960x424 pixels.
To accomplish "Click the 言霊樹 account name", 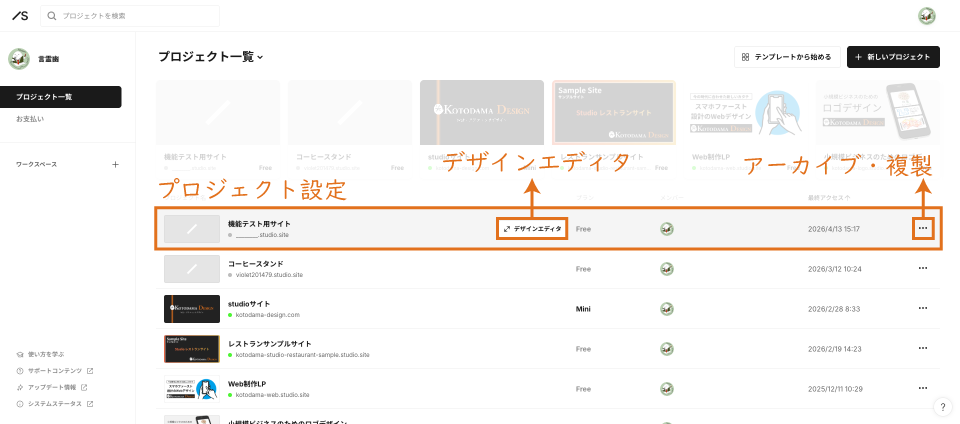I will coord(48,59).
